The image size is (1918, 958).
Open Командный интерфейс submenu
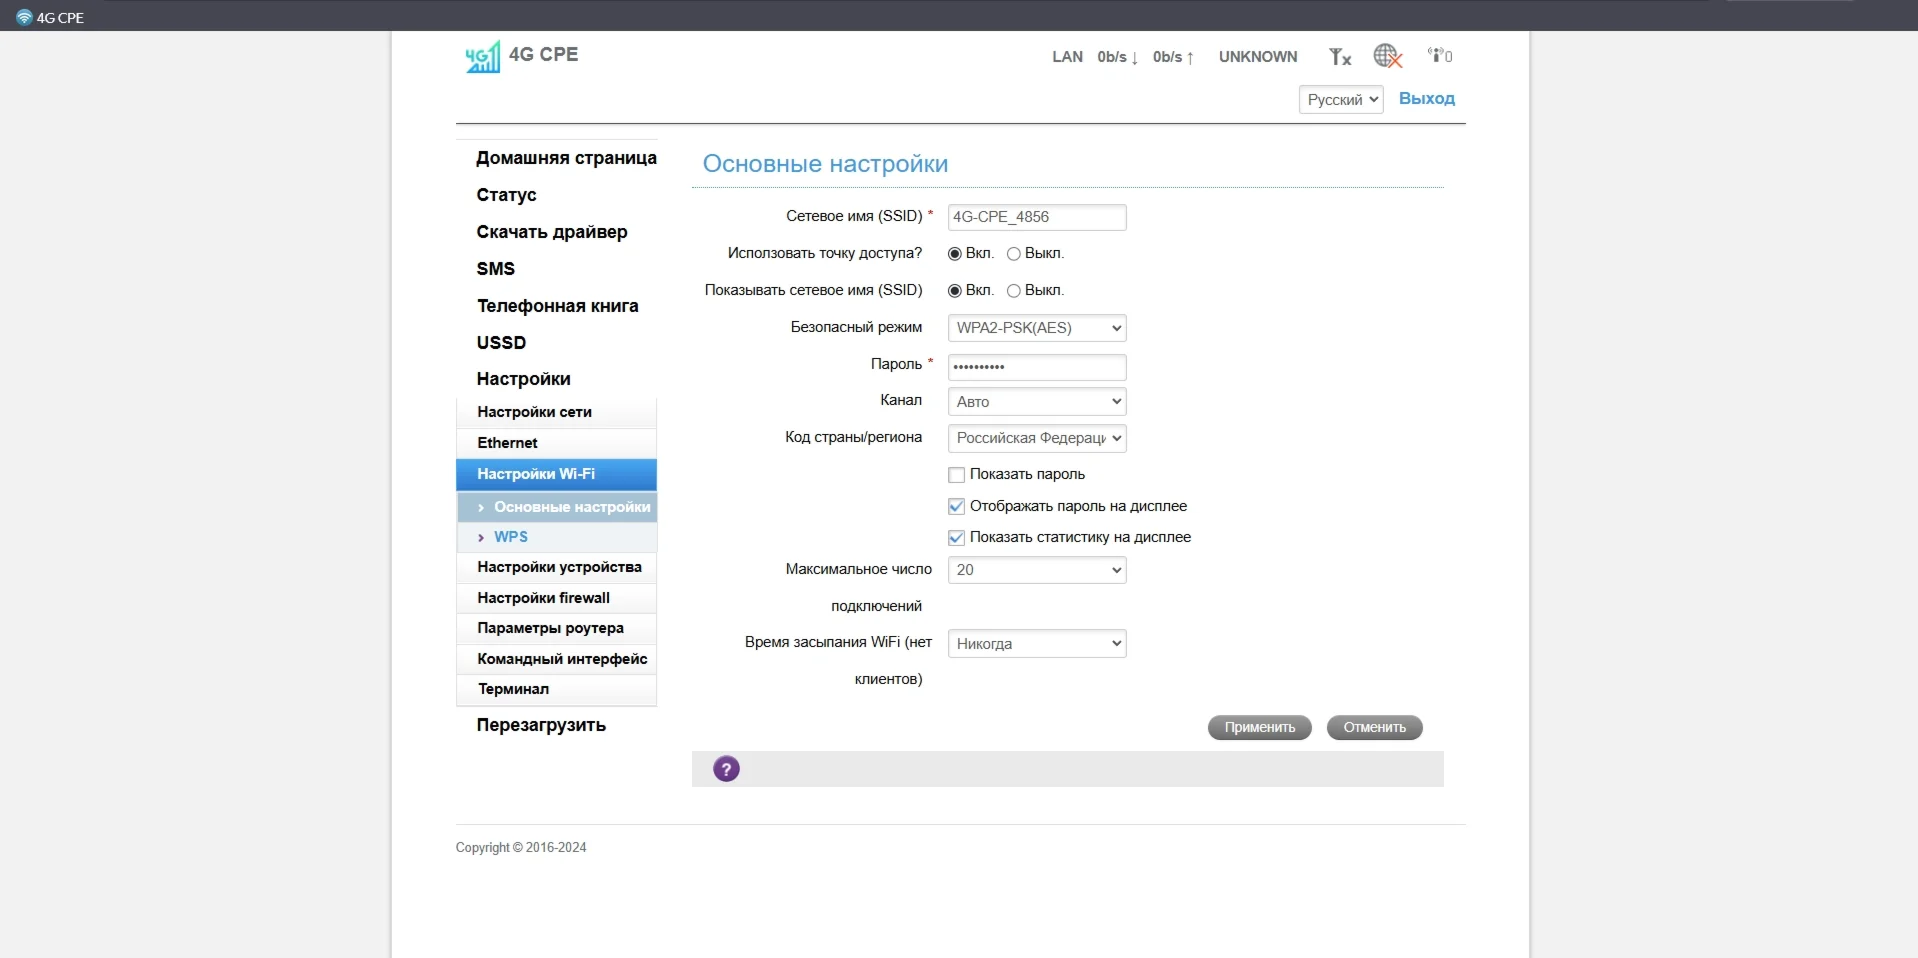(556, 659)
